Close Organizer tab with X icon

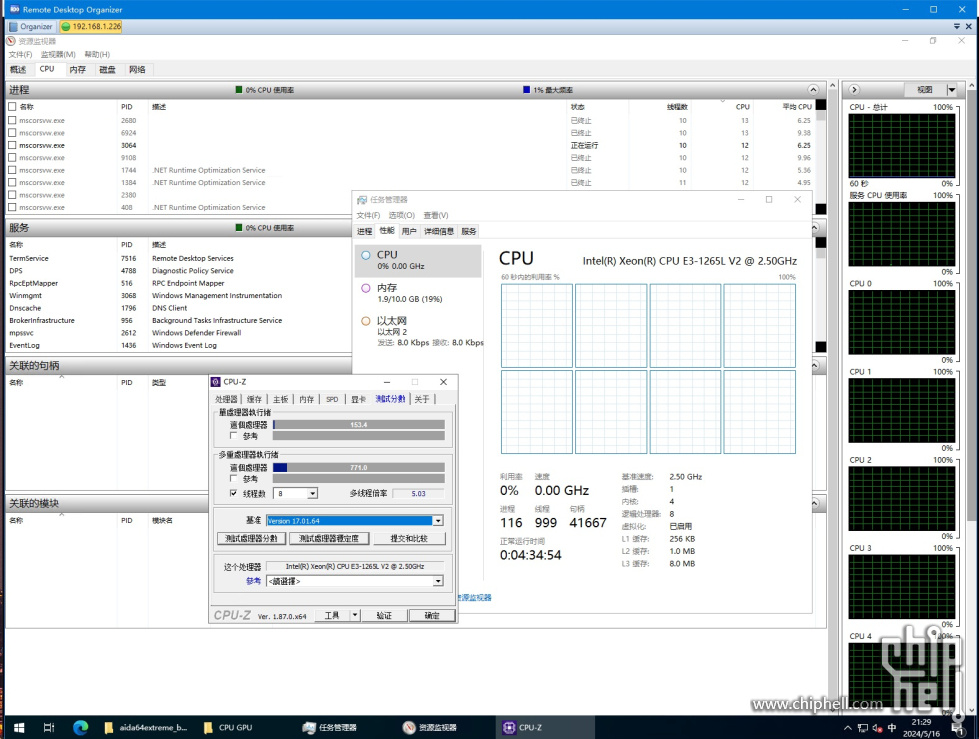[969, 26]
